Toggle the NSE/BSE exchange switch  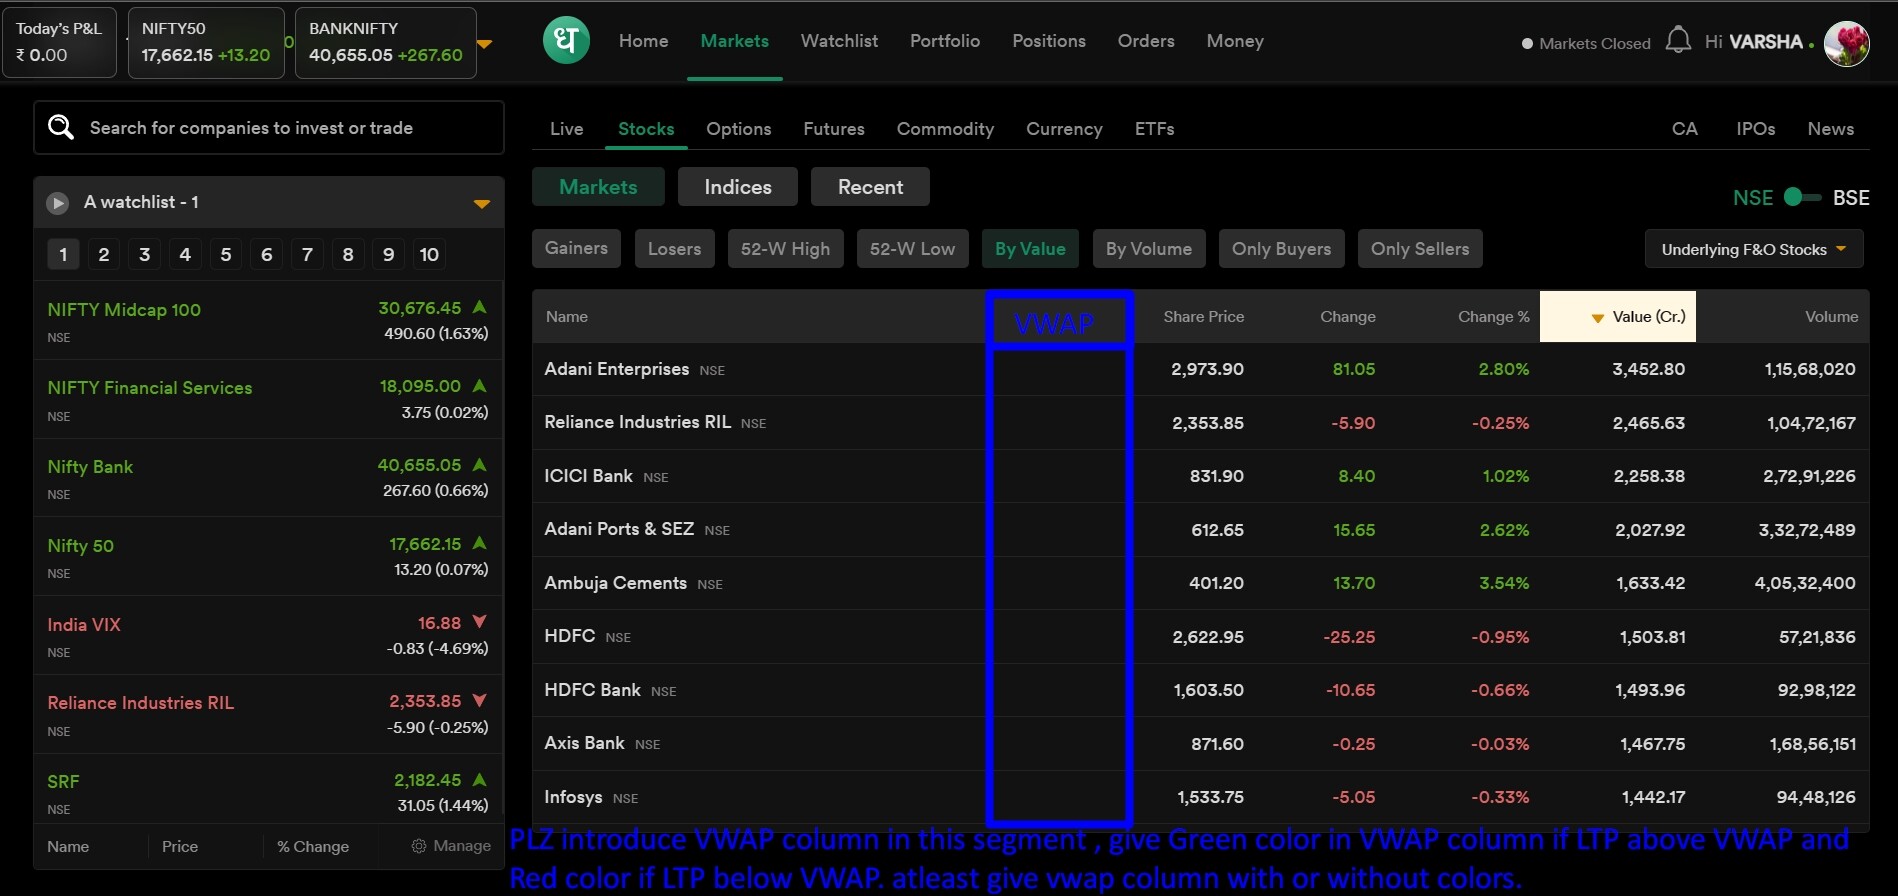point(1802,197)
